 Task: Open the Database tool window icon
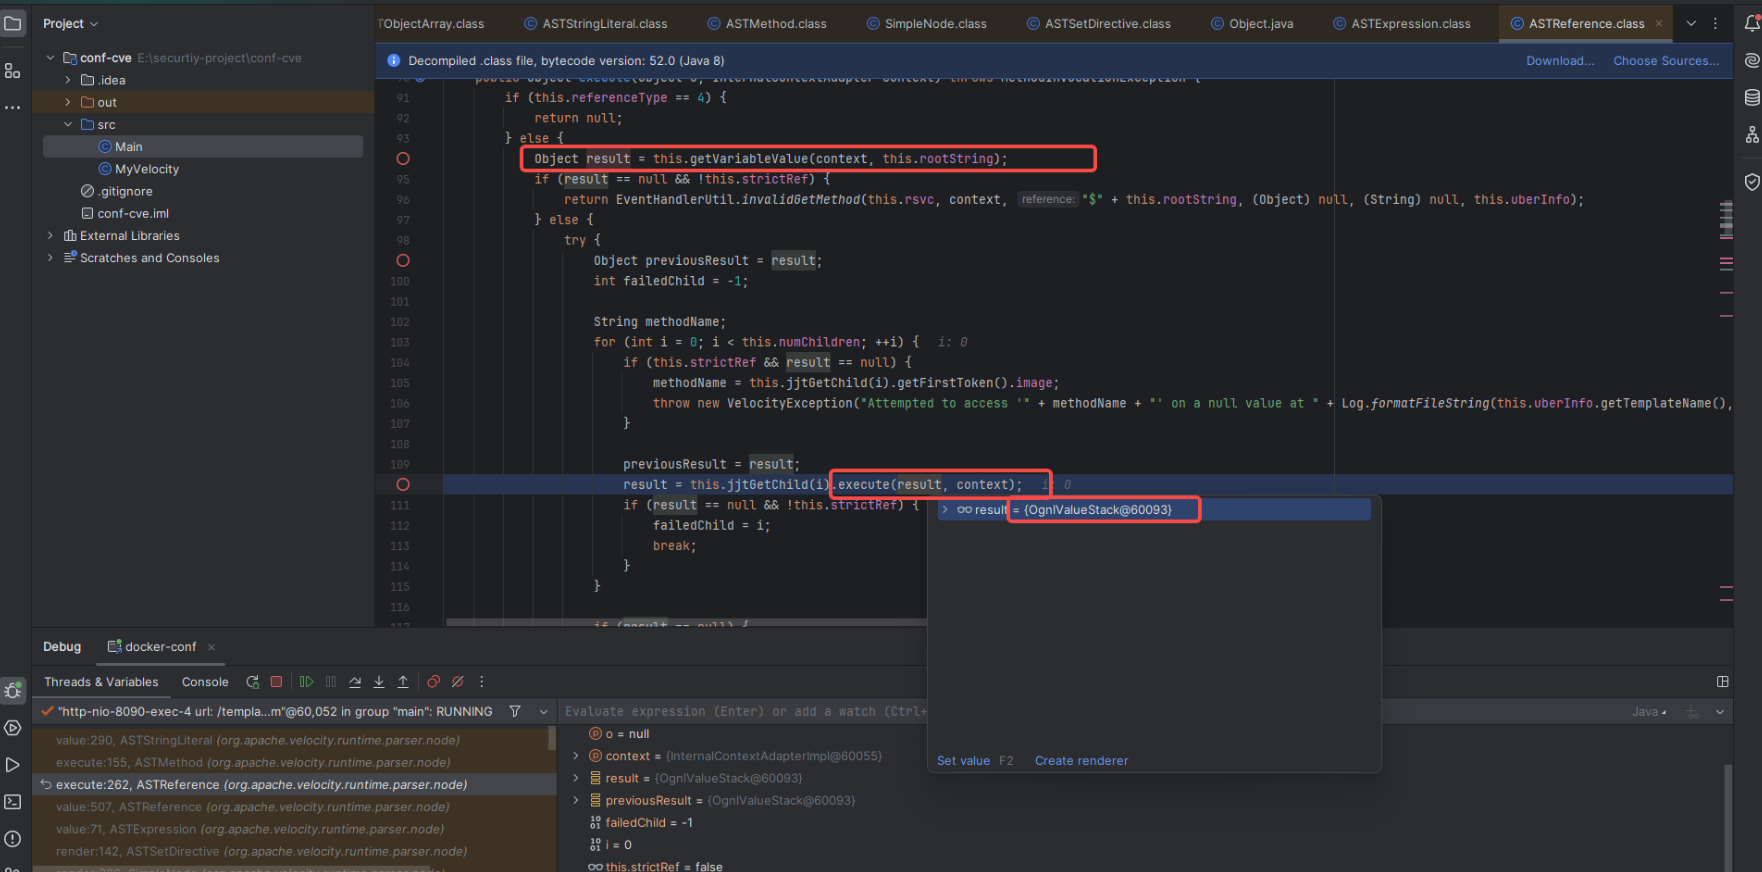(x=1751, y=98)
